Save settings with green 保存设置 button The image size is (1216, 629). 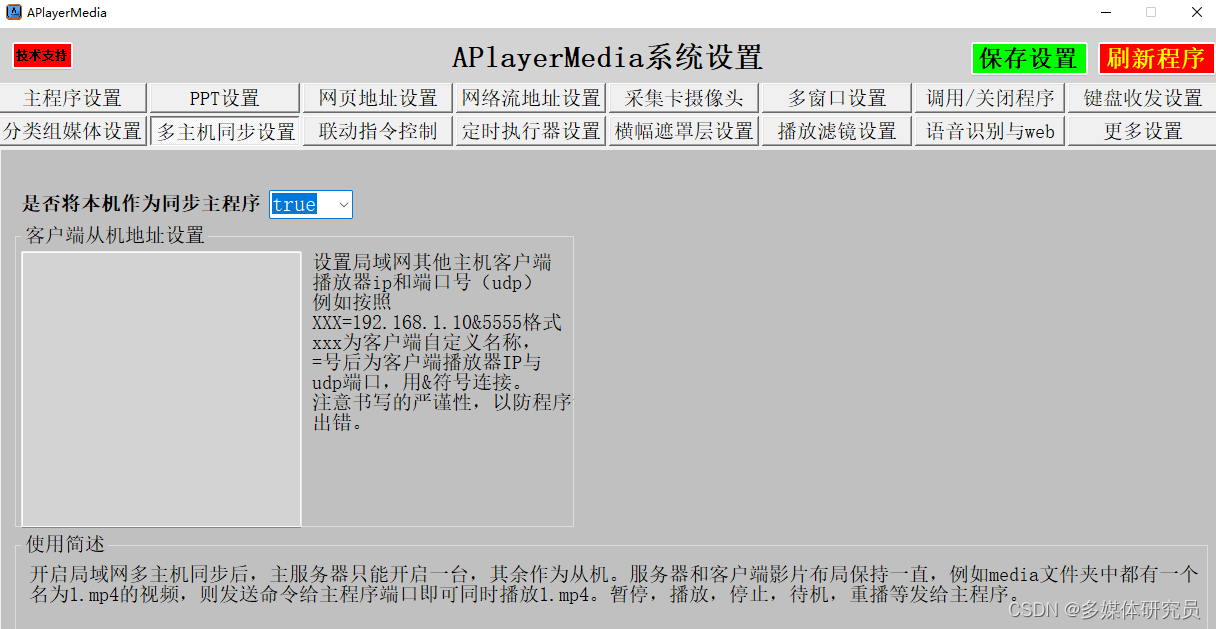(x=1029, y=58)
